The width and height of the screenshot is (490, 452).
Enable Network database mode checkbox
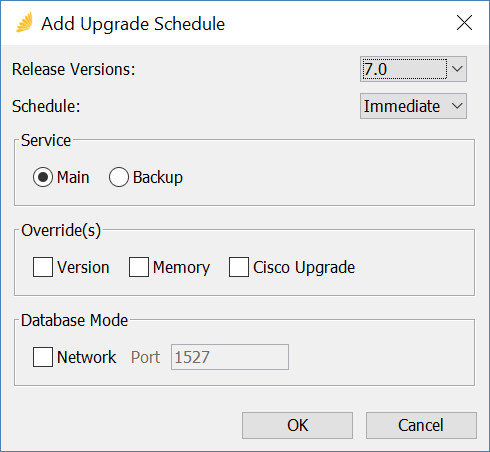[x=43, y=357]
